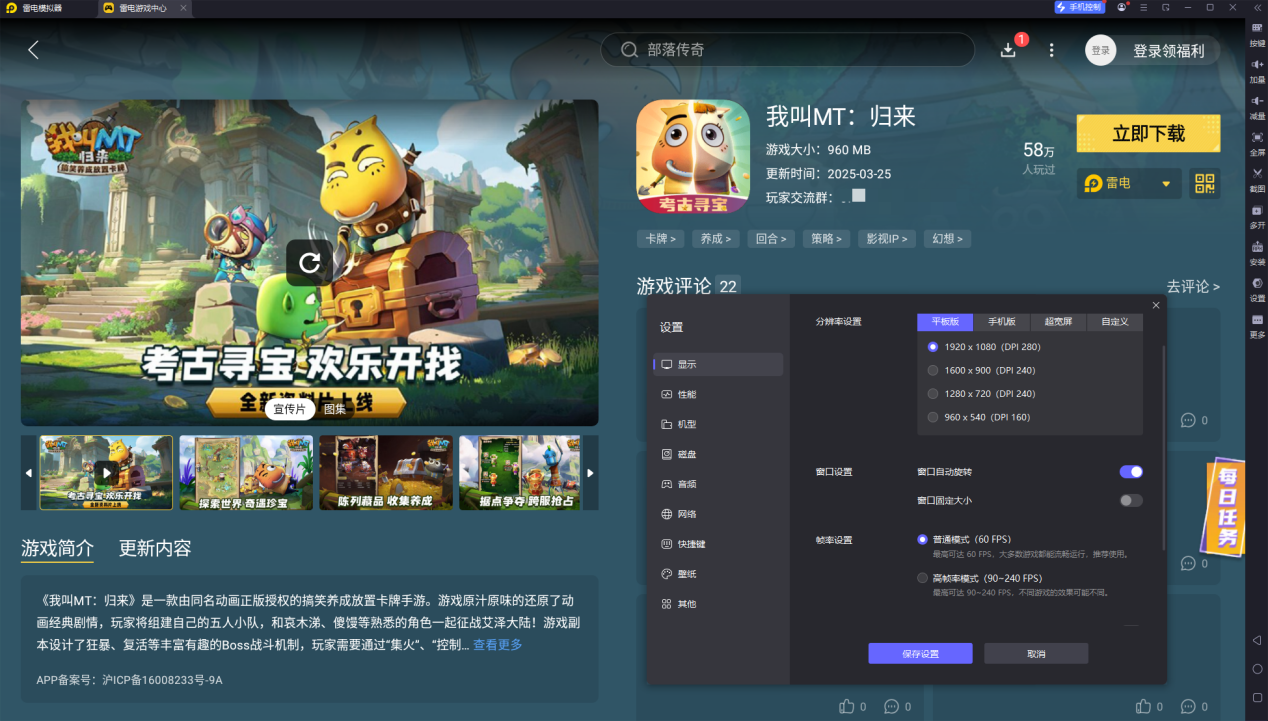Viewport: 1268px width, 721px height.
Task: Switch to 平板版 resolution tab
Action: click(945, 322)
